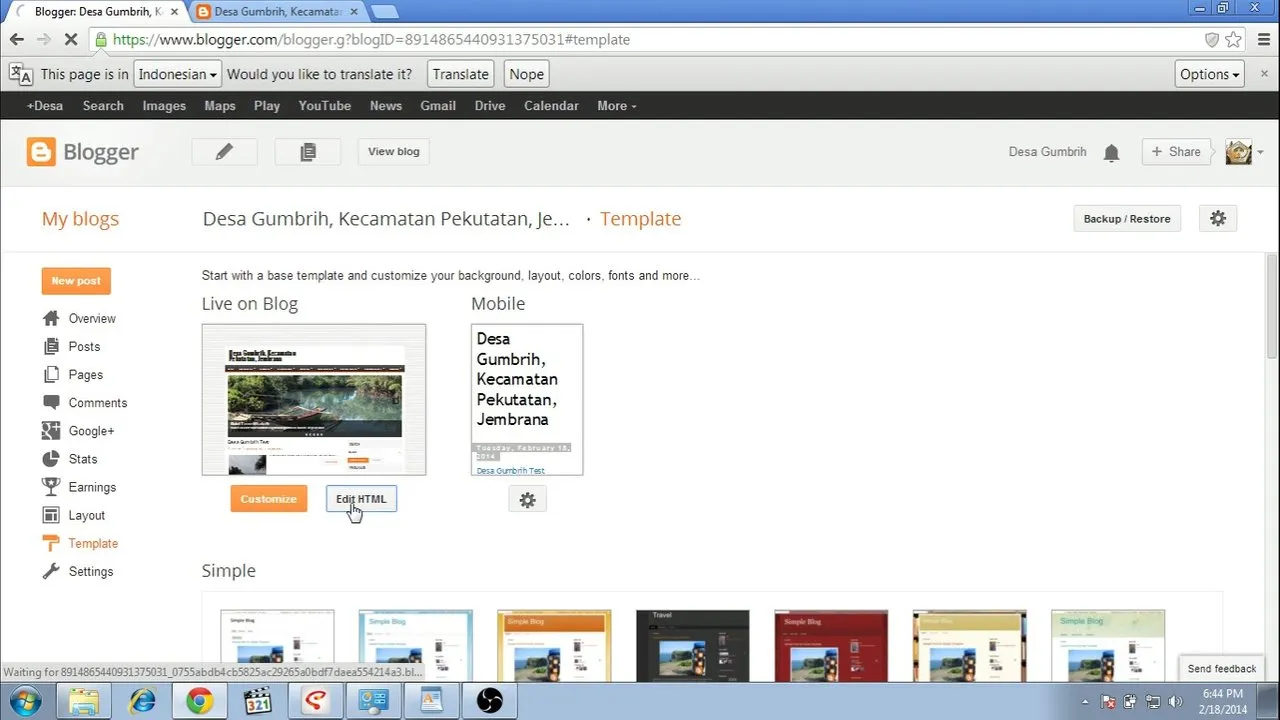The width and height of the screenshot is (1280, 720).
Task: Open translate Options dropdown
Action: click(x=1209, y=74)
